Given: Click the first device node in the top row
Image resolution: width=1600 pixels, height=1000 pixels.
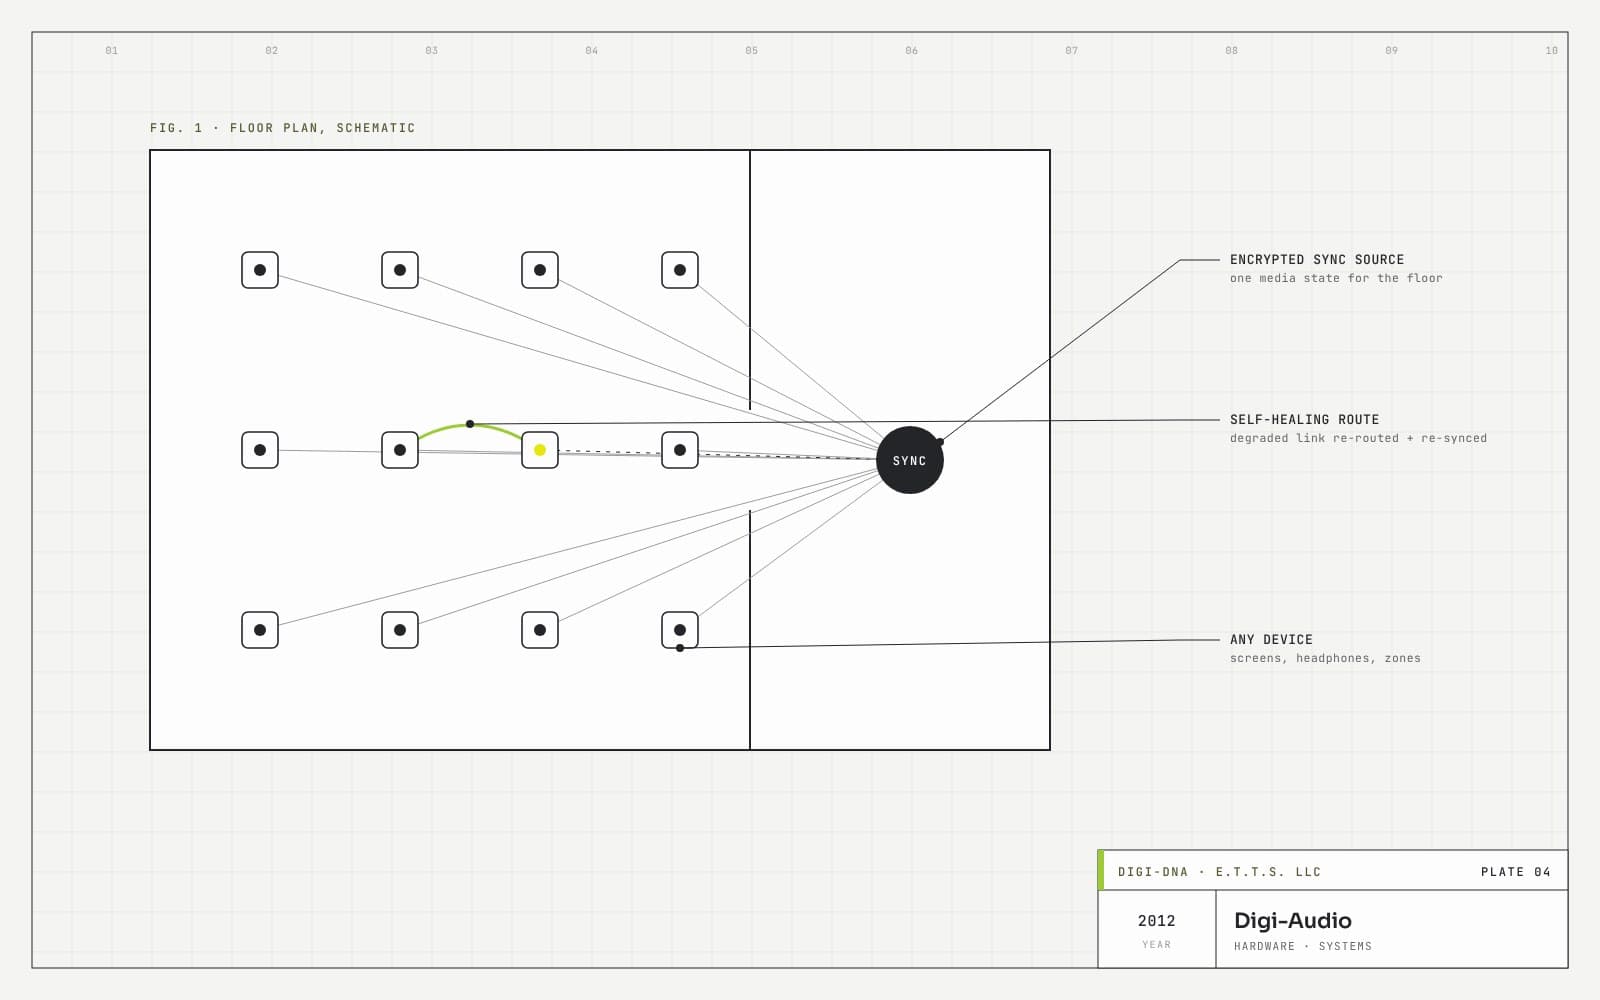Looking at the screenshot, I should pos(260,270).
